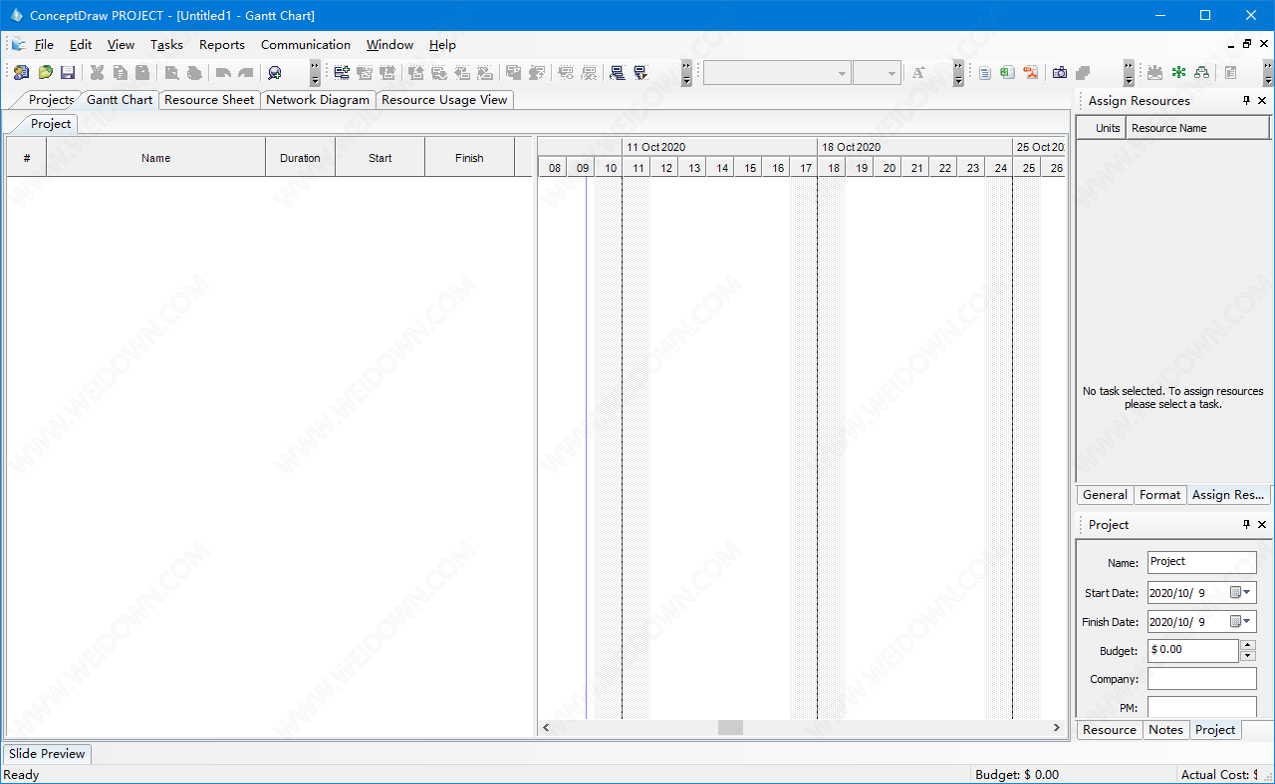
Task: Click the Redo arrow icon
Action: click(245, 72)
